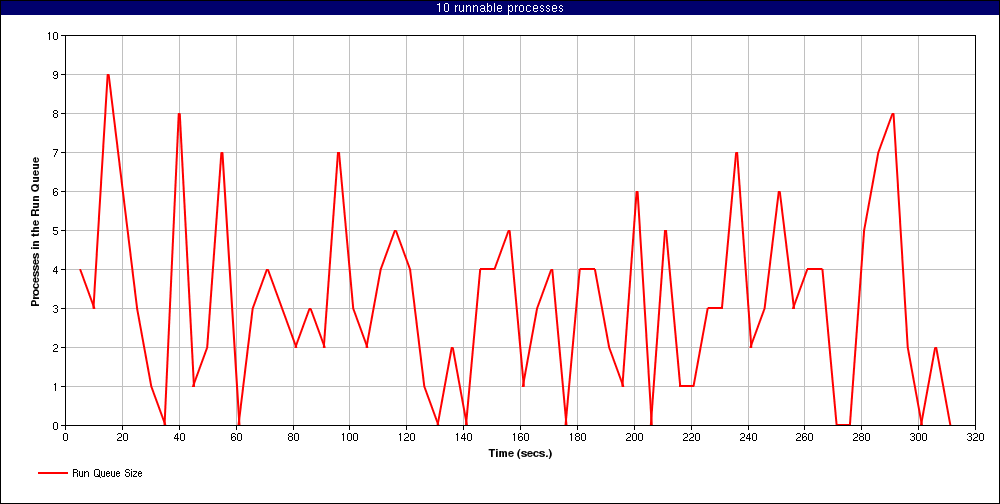The height and width of the screenshot is (504, 1000).
Task: Click the y-axis tick label 6
Action: click(x=55, y=191)
